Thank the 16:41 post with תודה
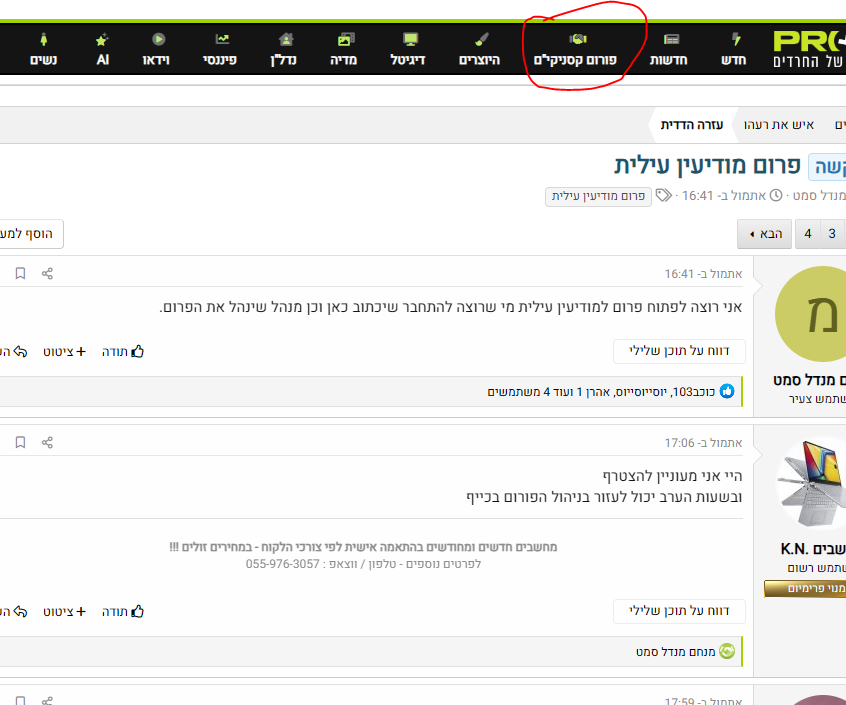Screen dimensions: 846x705 pos(123,352)
